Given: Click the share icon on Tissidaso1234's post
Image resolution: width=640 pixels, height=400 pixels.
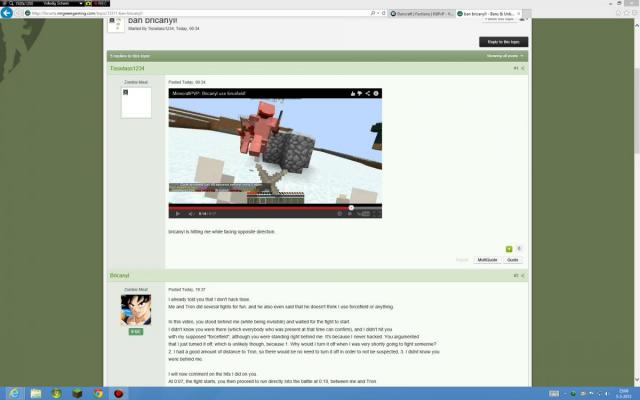Looking at the screenshot, I should [523, 68].
